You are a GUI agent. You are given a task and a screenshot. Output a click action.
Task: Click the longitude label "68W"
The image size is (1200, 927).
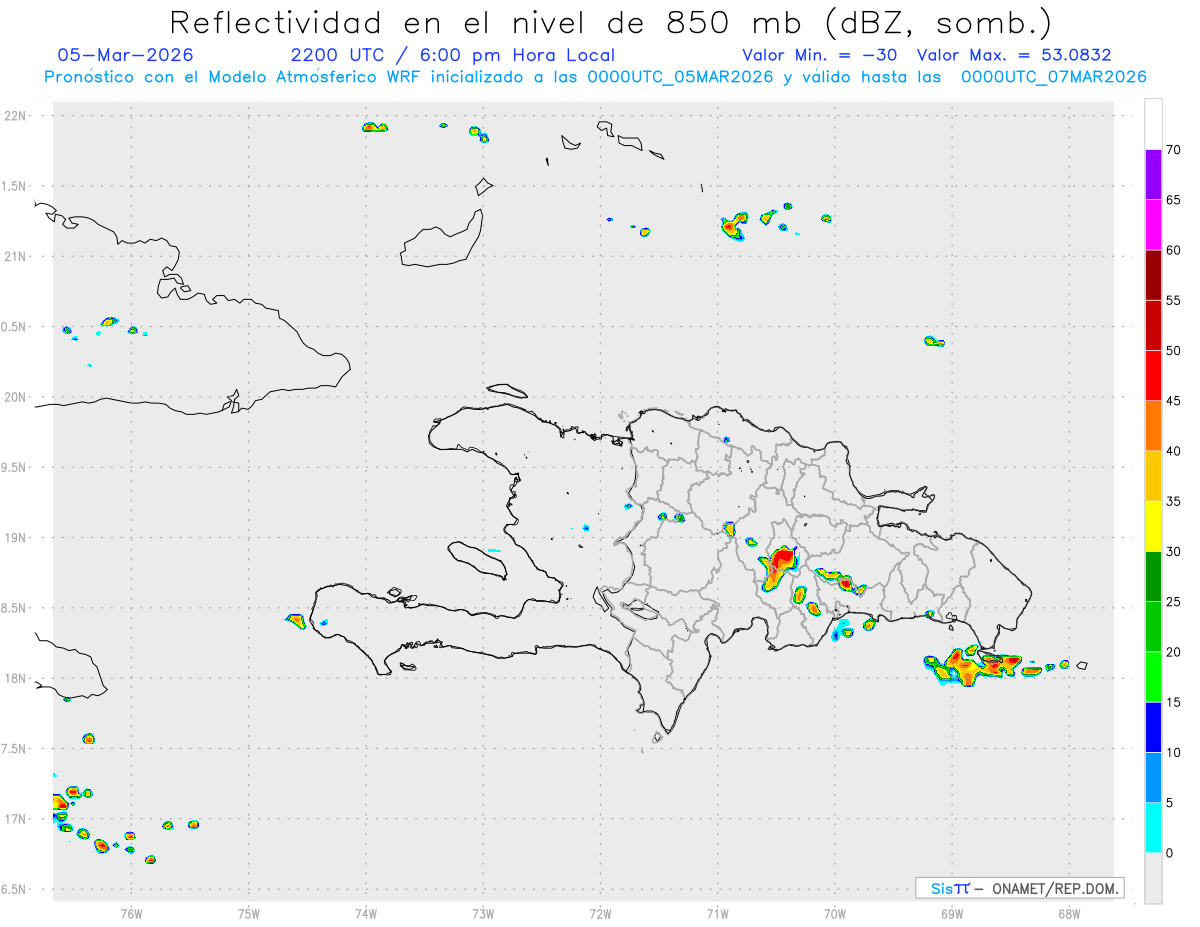tap(1069, 914)
